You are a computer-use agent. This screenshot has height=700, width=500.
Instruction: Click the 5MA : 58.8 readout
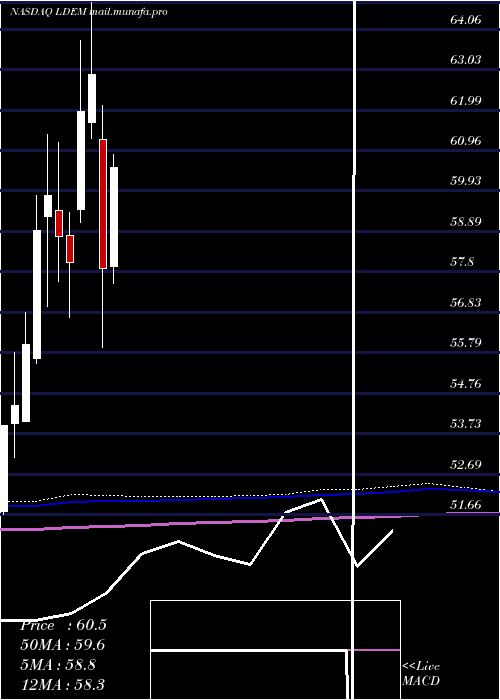(58, 664)
